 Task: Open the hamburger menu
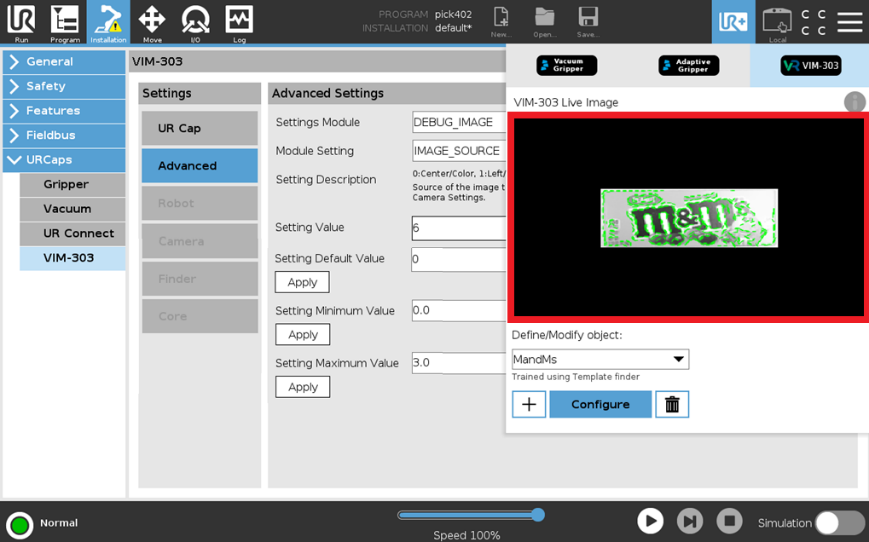[x=849, y=22]
